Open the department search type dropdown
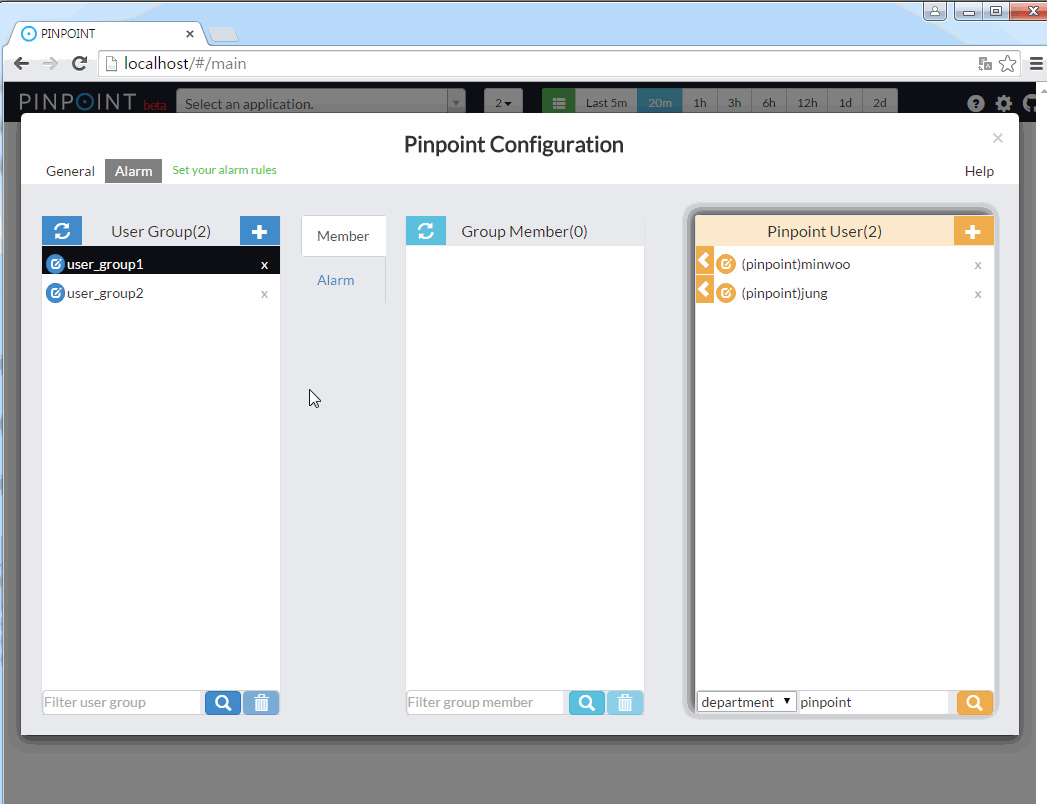 click(747, 702)
